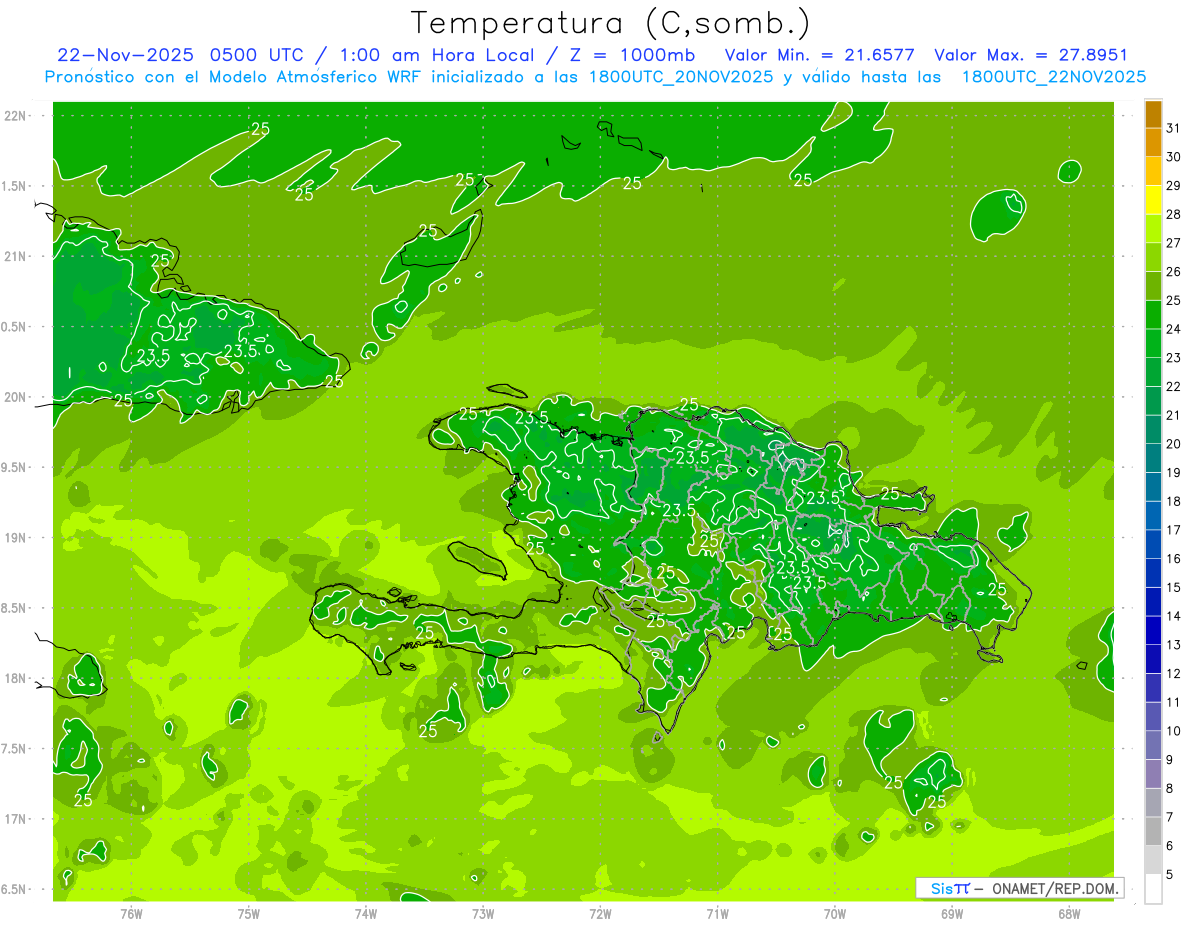The height and width of the screenshot is (927, 1200).
Task: Click the "21N" latitude axis label
Action: coord(15,256)
